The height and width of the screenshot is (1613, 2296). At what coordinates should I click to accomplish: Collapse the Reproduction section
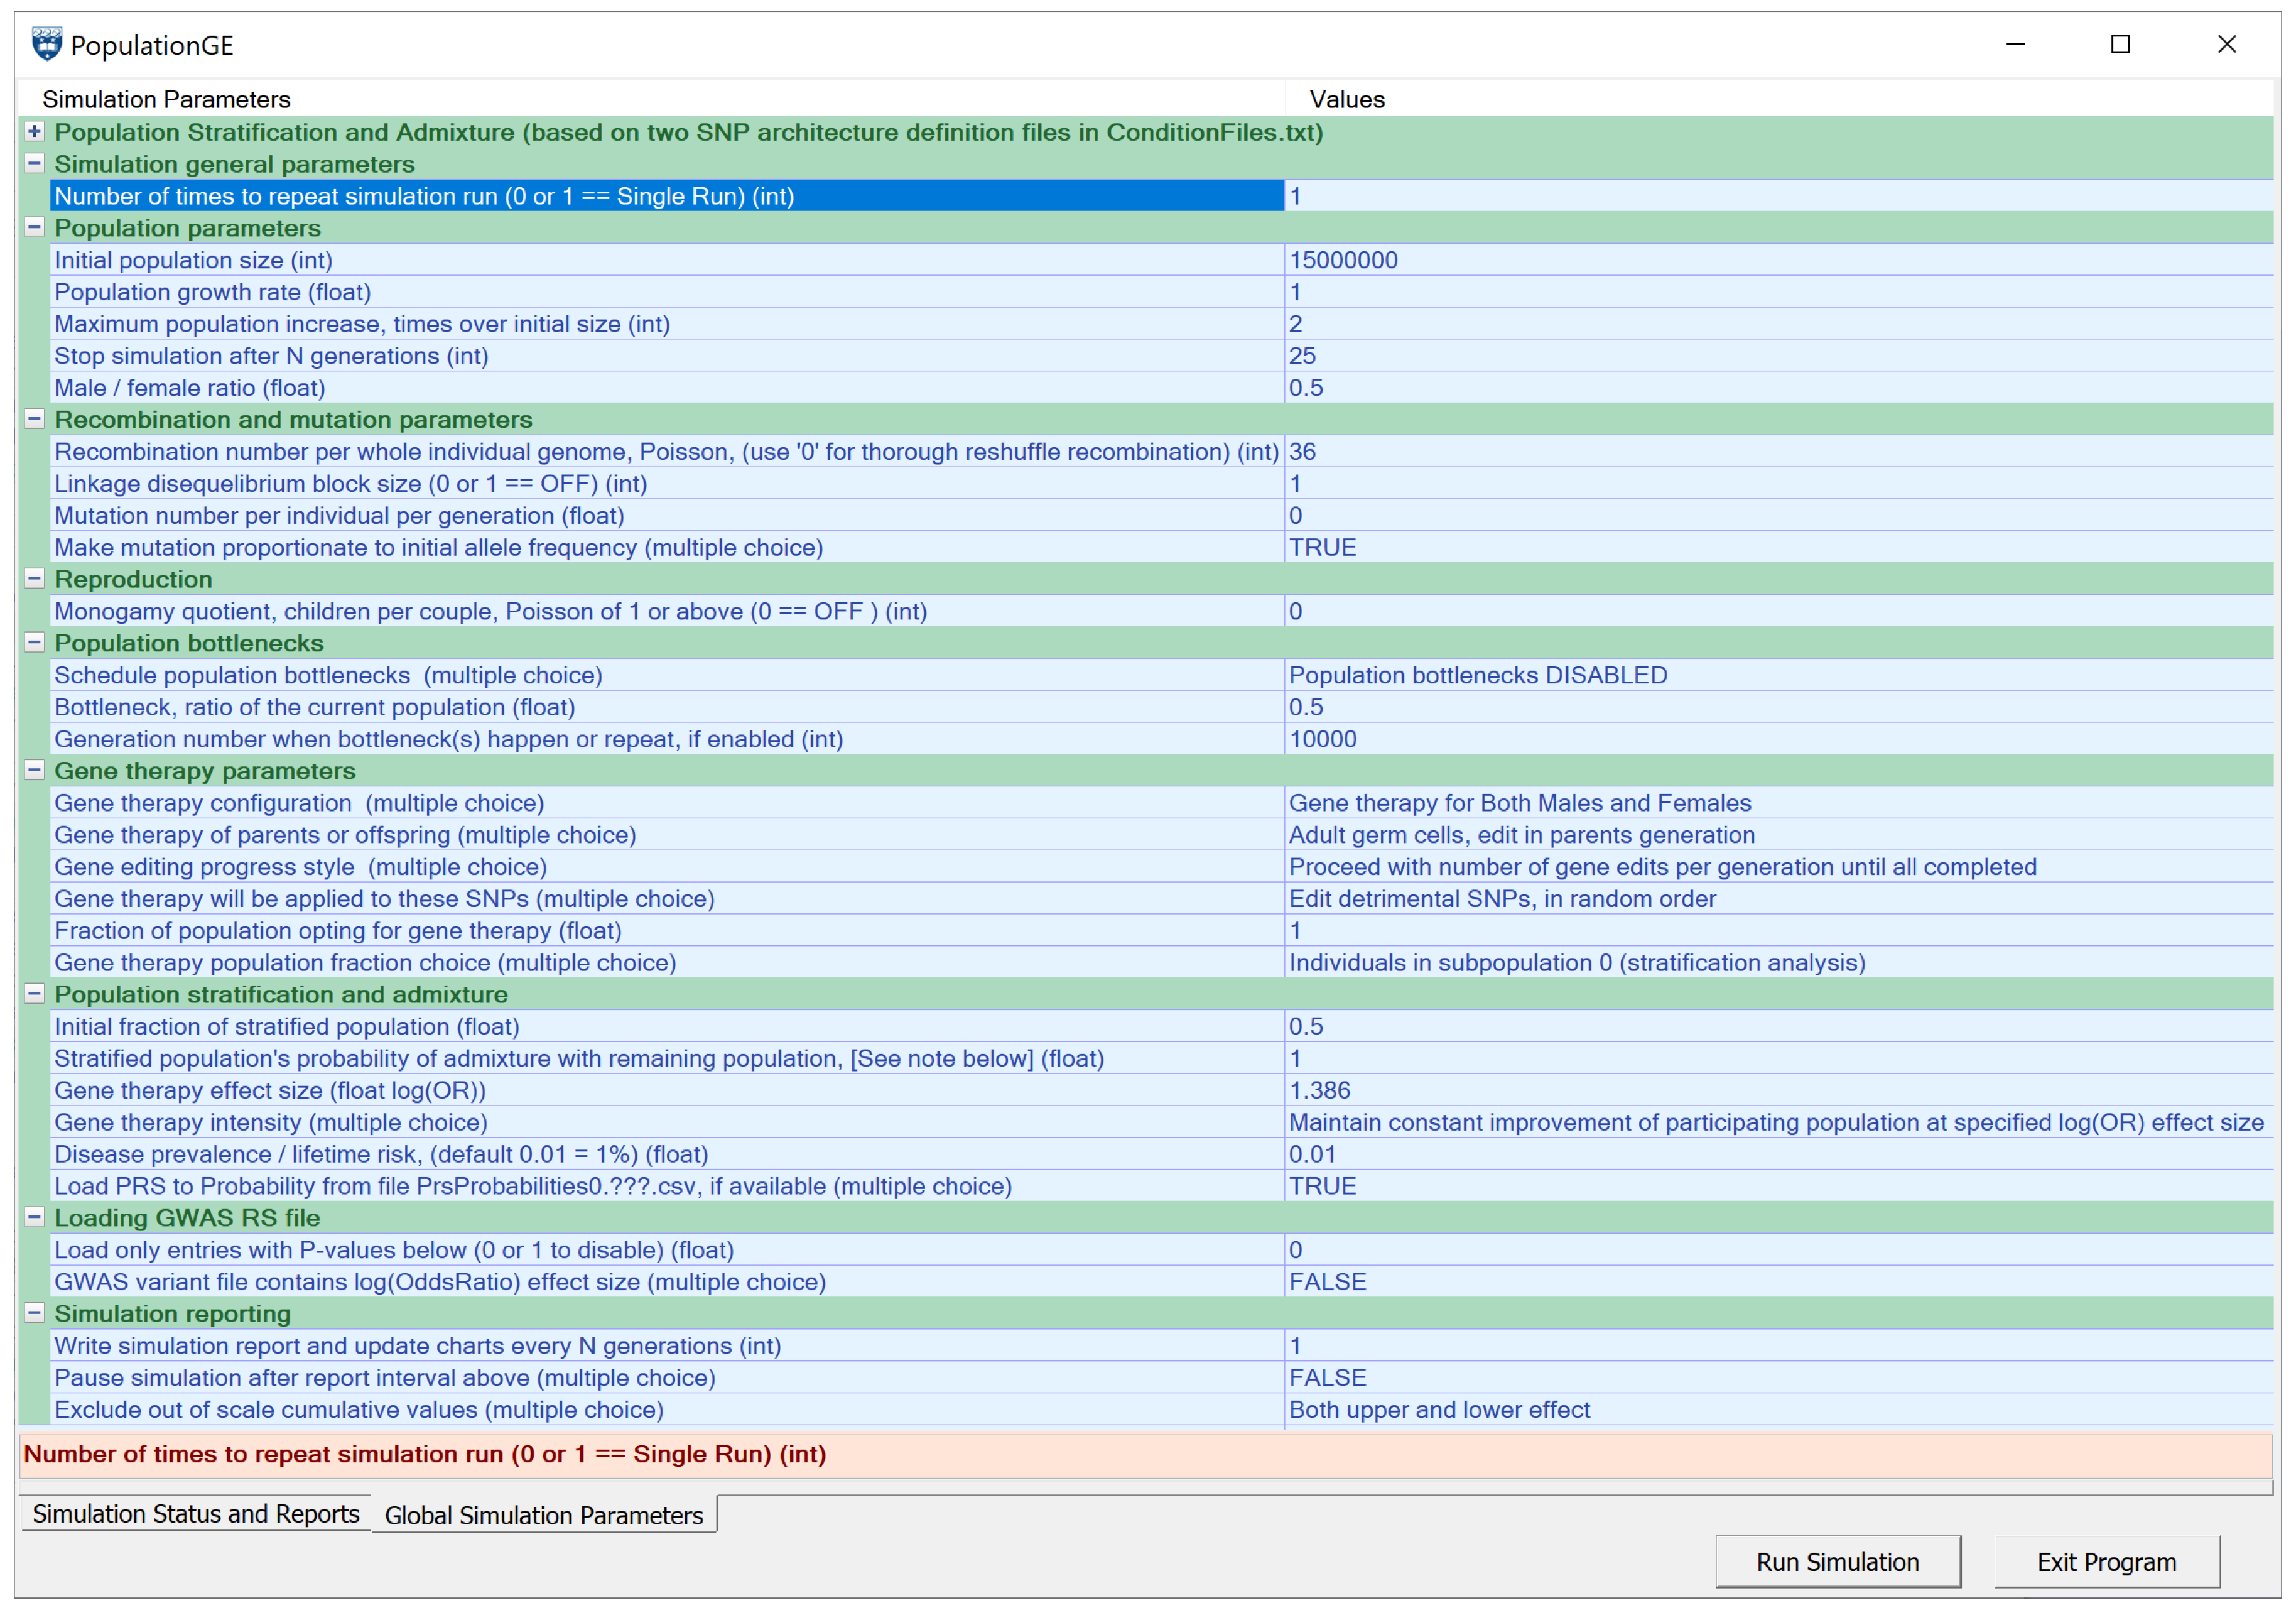[x=35, y=578]
